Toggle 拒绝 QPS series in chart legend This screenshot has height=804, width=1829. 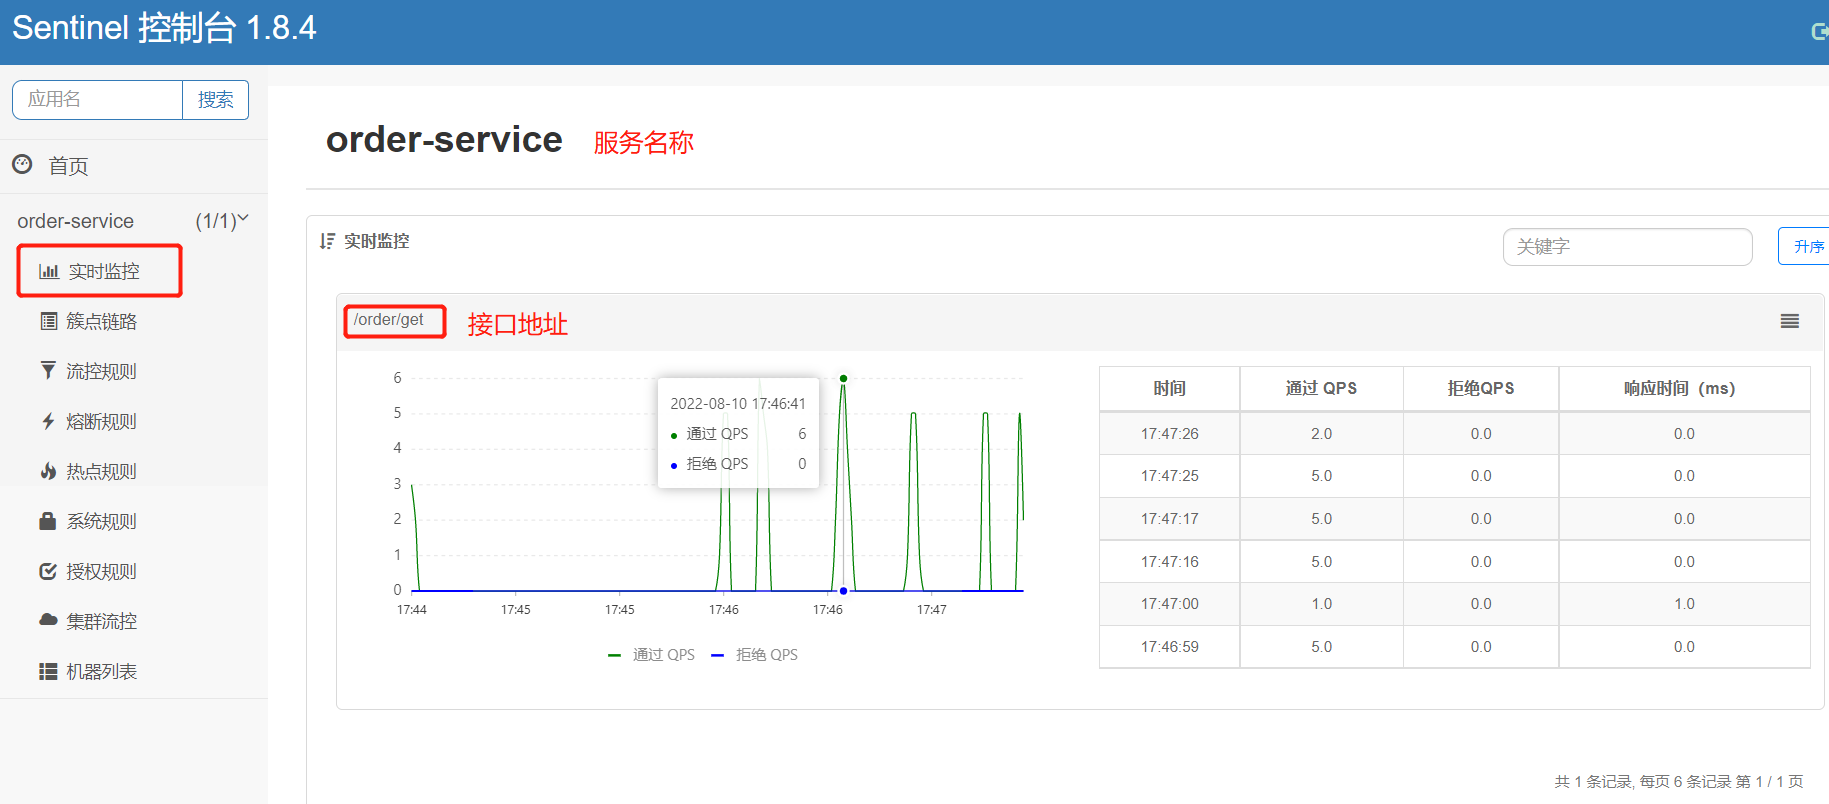point(755,655)
